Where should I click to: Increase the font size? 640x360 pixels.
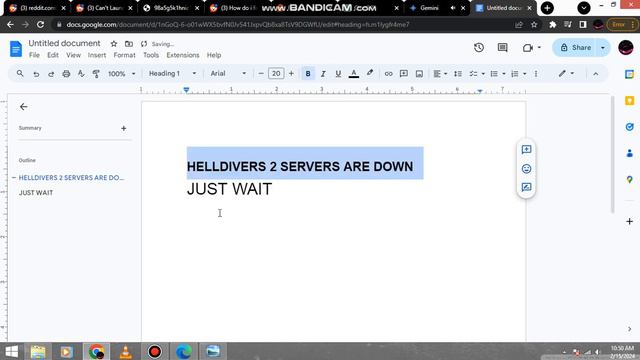291,73
